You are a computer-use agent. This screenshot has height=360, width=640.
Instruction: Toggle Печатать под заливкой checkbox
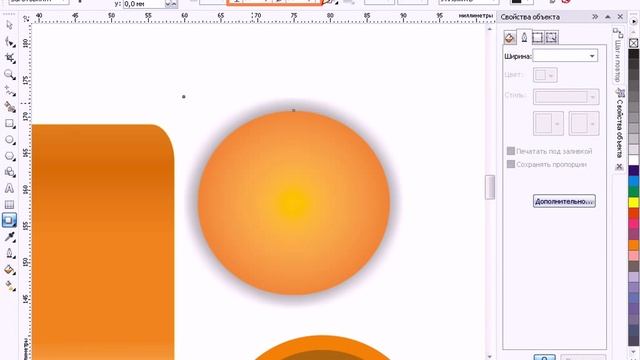511,151
